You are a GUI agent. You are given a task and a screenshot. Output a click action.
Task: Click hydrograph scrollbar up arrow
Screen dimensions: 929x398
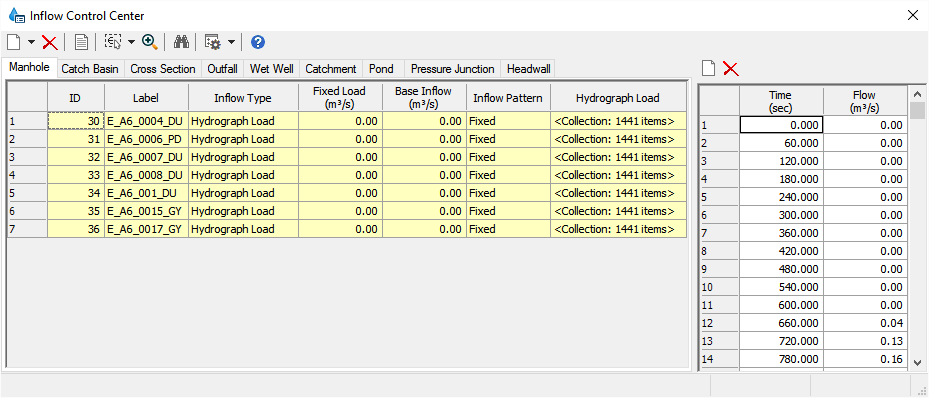pyautogui.click(x=917, y=94)
